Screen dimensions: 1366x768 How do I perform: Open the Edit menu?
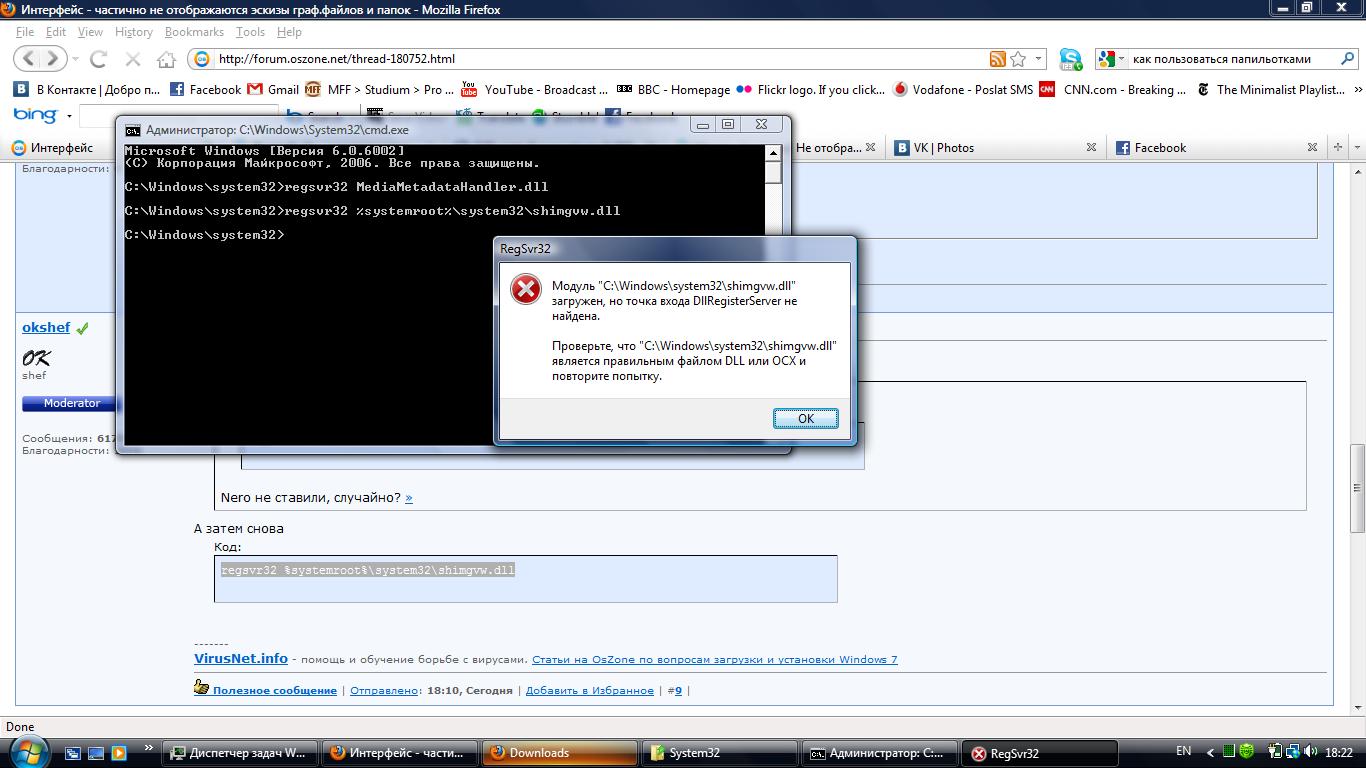56,32
